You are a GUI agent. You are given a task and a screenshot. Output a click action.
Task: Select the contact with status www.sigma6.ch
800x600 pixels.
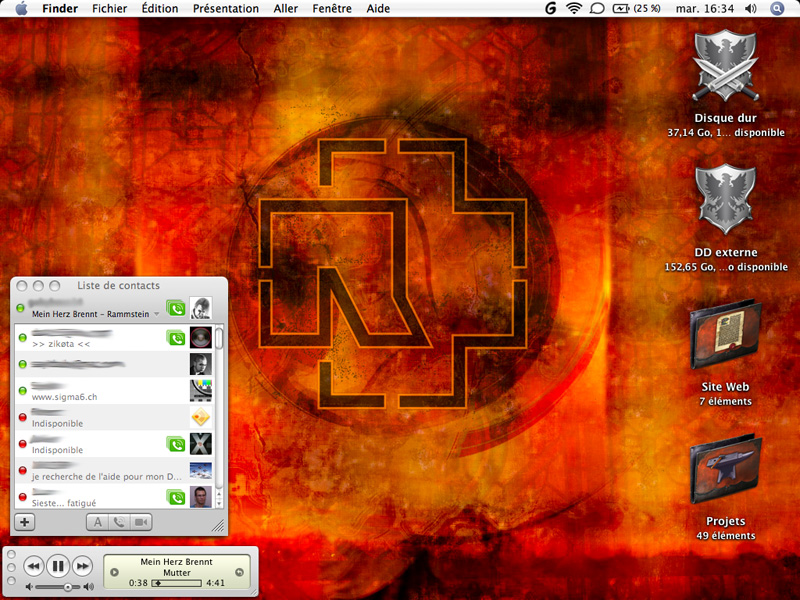[x=115, y=391]
